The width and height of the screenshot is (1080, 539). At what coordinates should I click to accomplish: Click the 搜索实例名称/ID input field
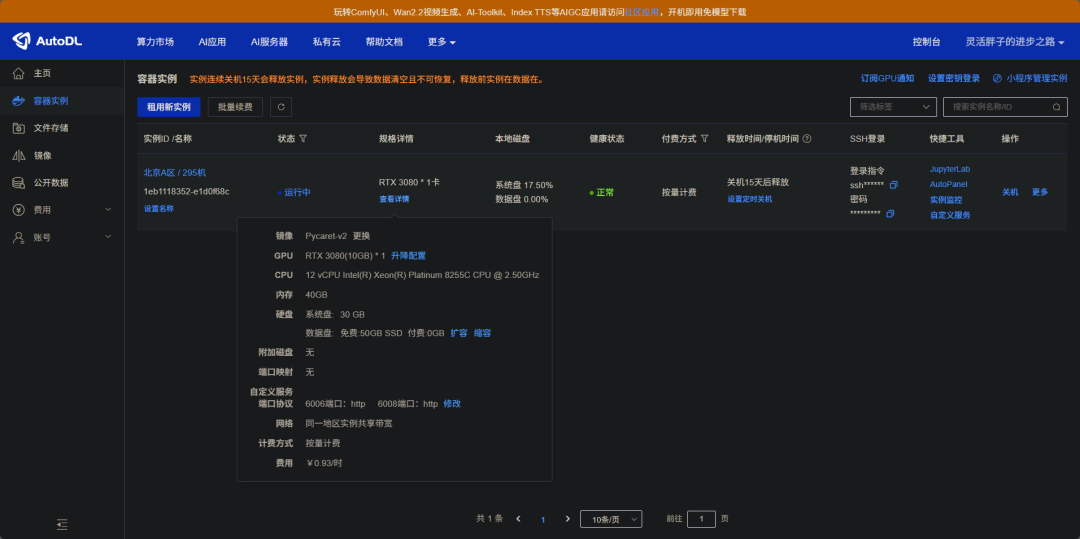(x=1006, y=107)
